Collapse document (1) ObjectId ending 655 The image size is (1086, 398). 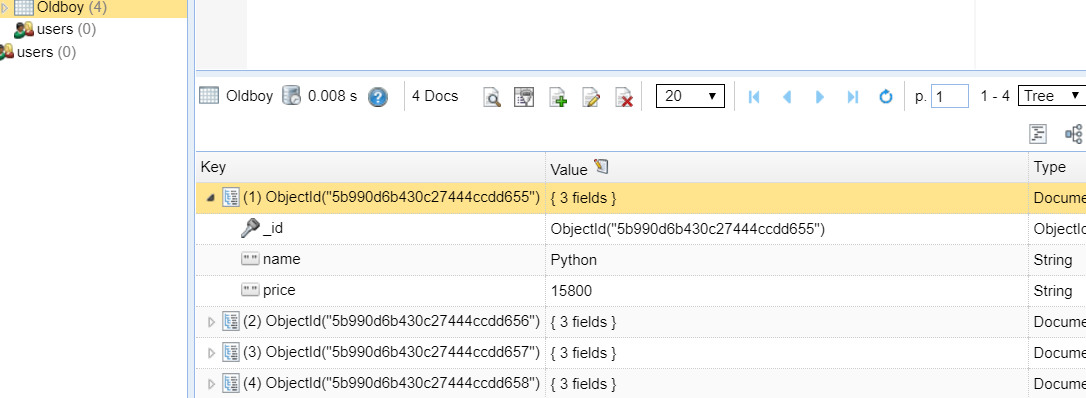[211, 198]
